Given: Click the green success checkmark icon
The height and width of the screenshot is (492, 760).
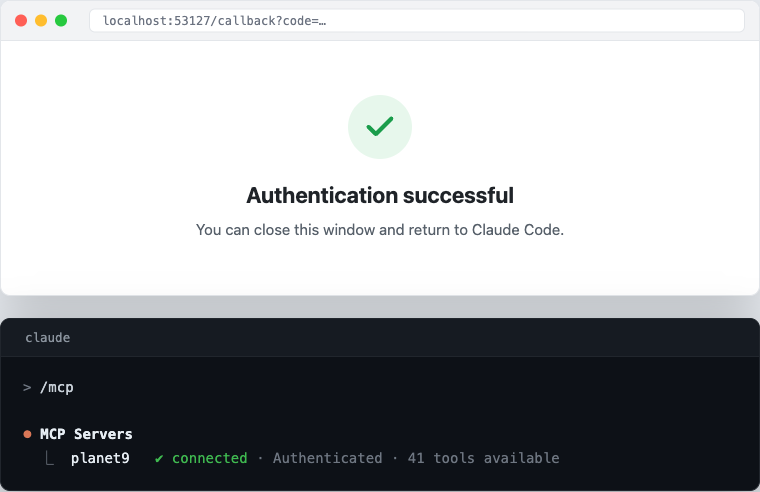Looking at the screenshot, I should point(380,127).
